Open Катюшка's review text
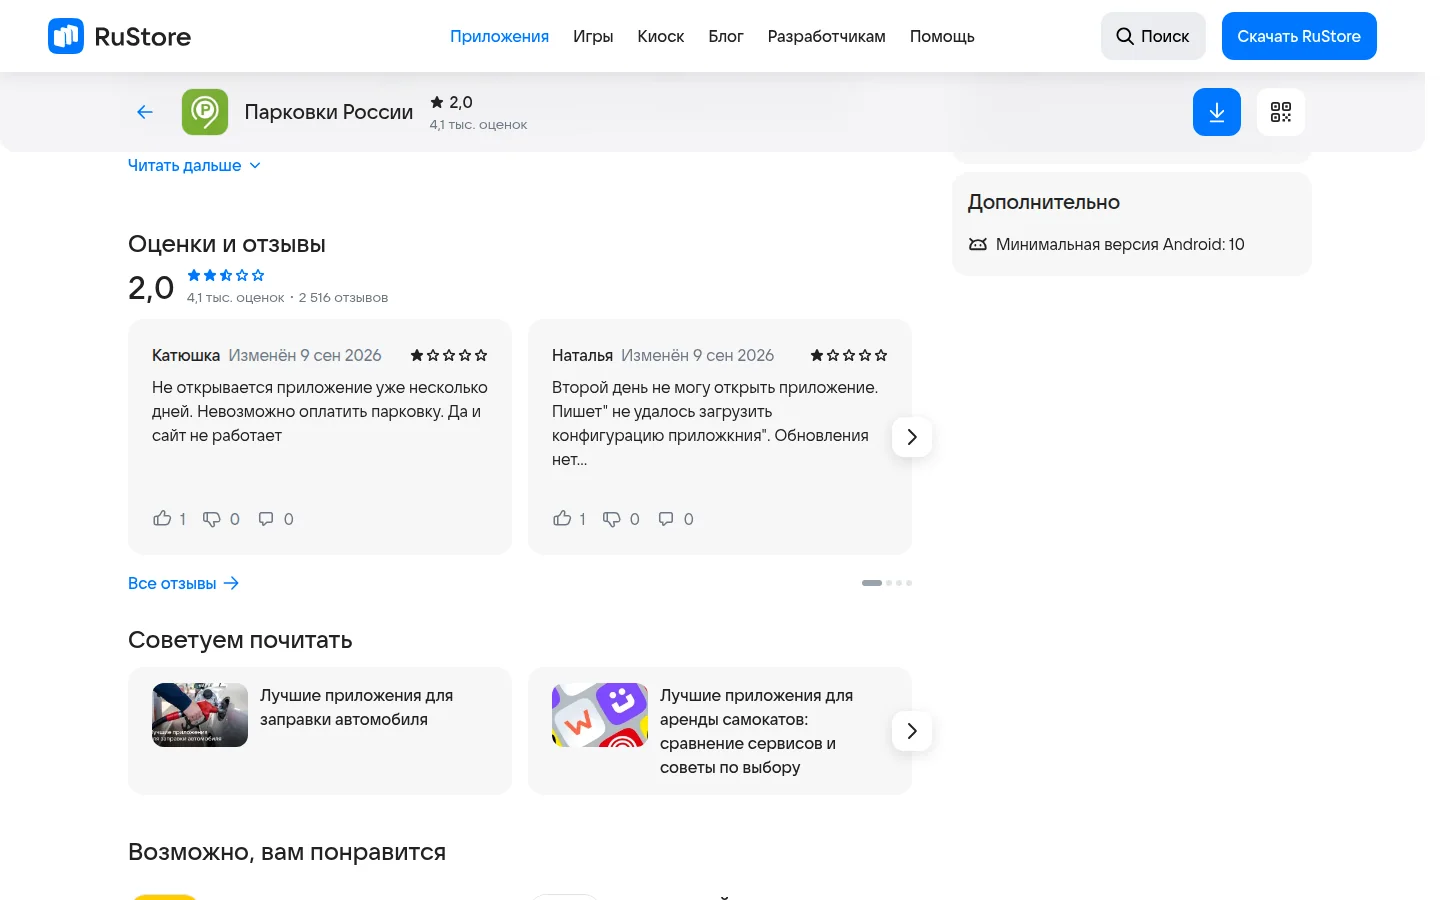 (320, 411)
